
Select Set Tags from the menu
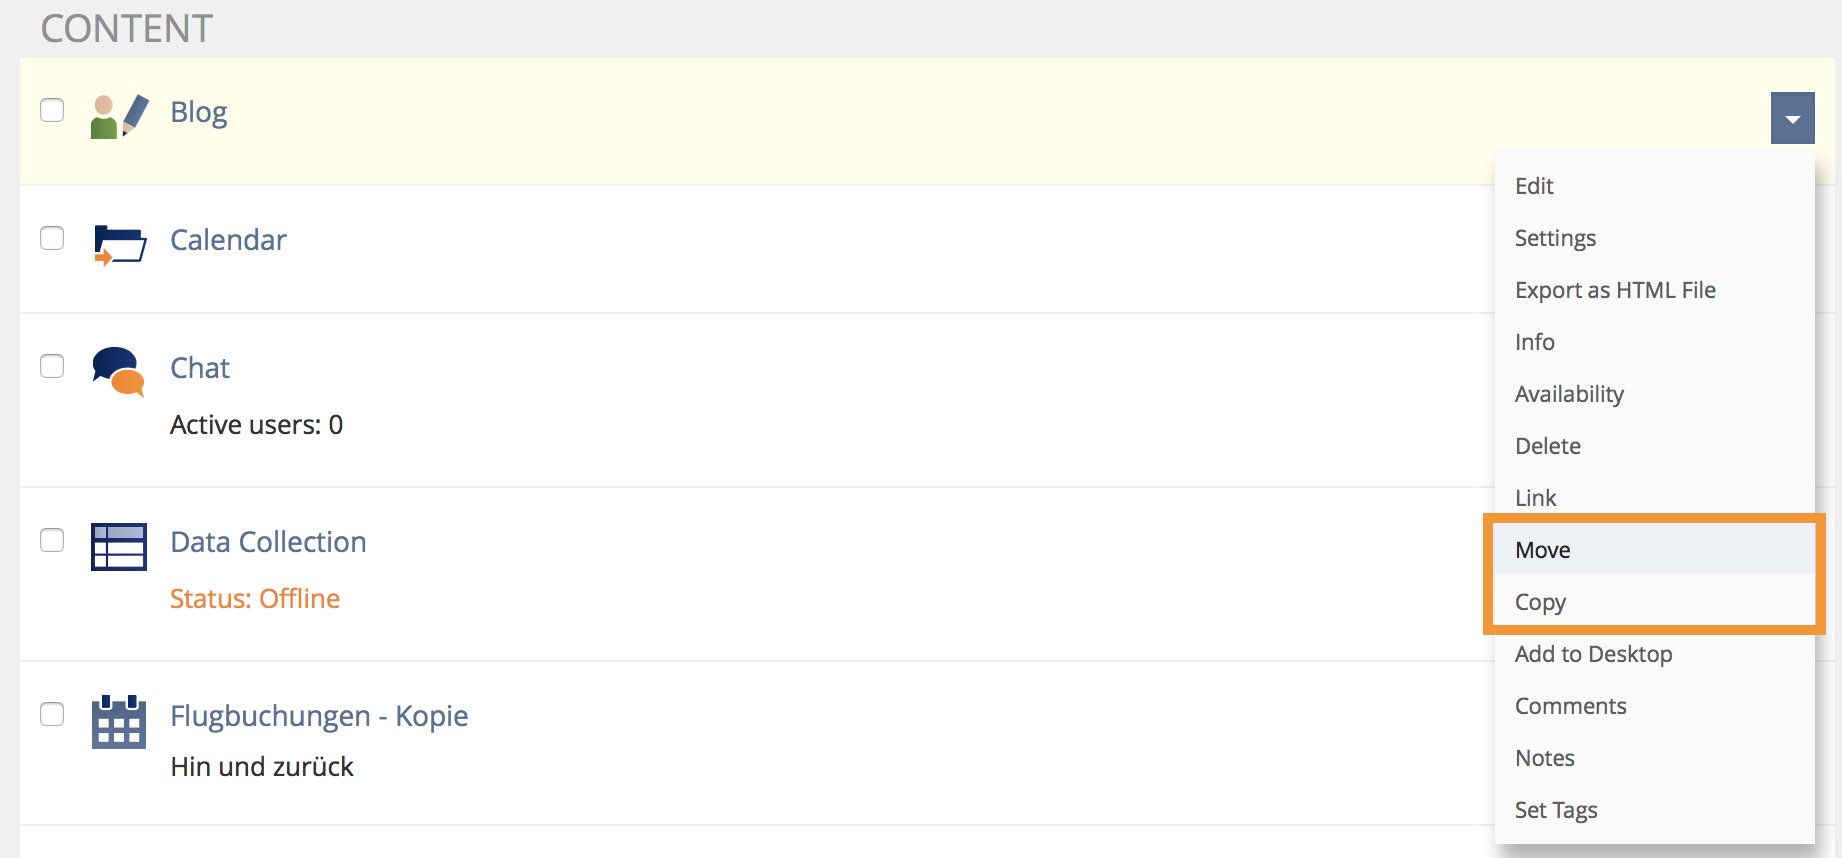(1555, 810)
